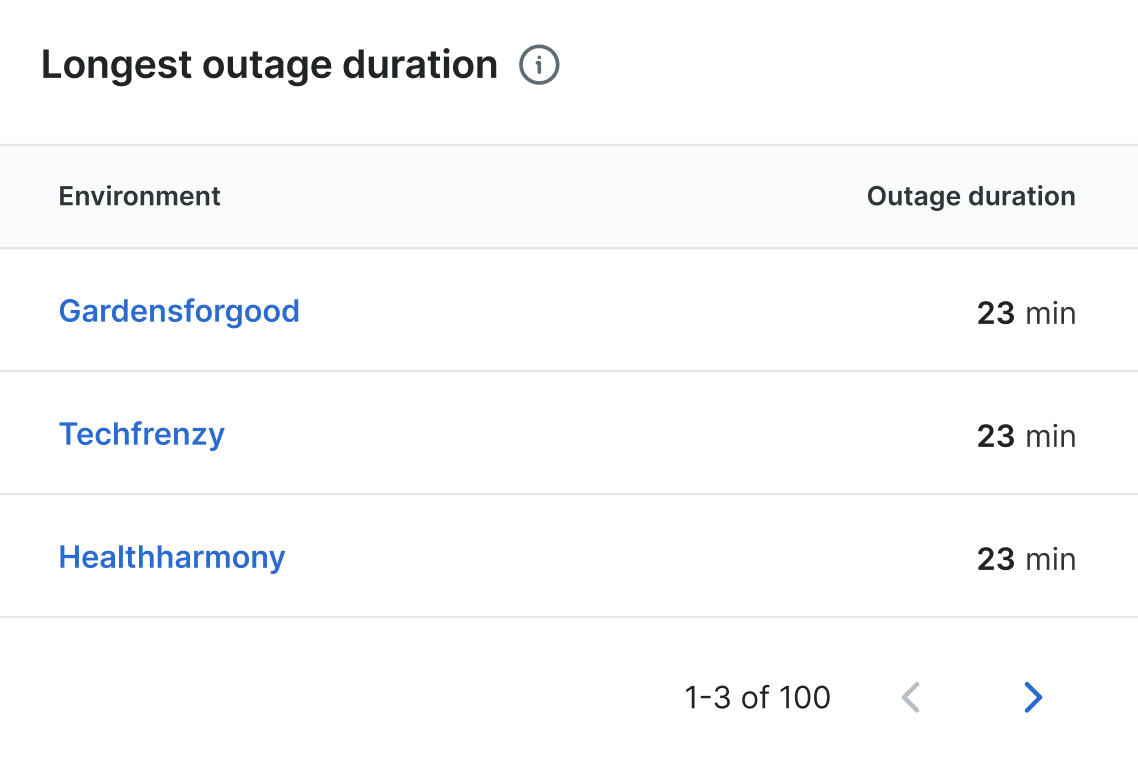1138x758 pixels.
Task: Click the Outage duration column header
Action: (971, 196)
